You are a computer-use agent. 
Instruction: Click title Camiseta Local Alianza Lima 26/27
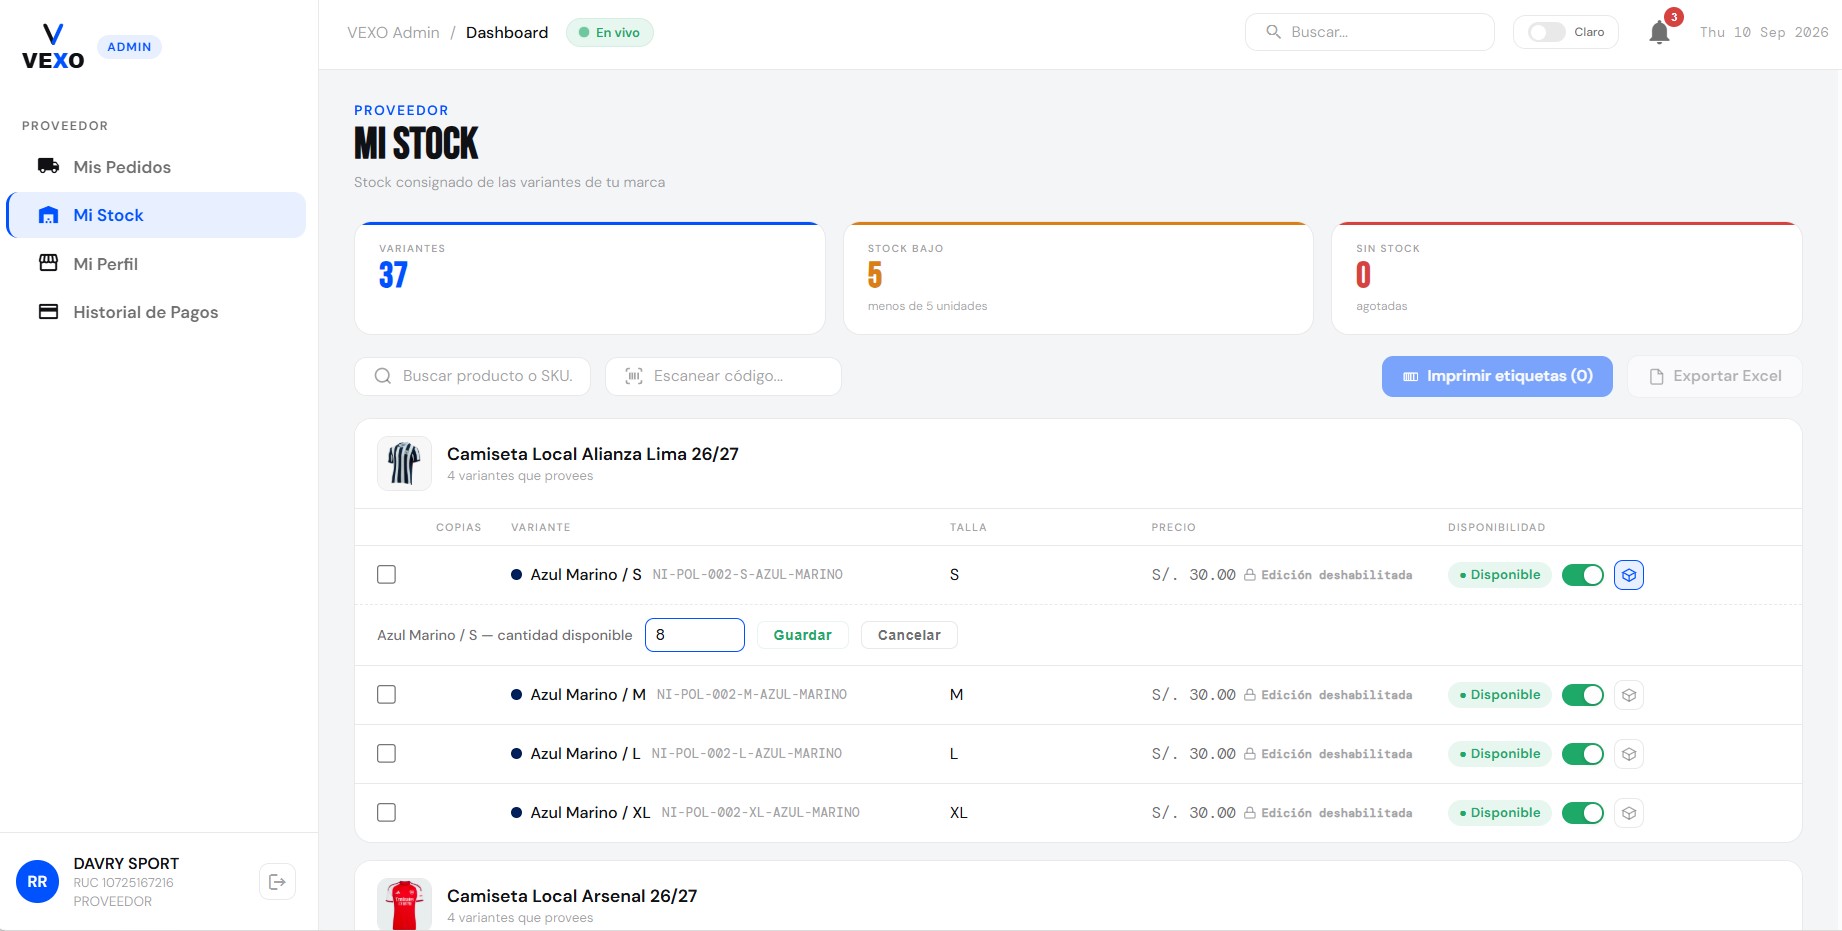tap(593, 454)
